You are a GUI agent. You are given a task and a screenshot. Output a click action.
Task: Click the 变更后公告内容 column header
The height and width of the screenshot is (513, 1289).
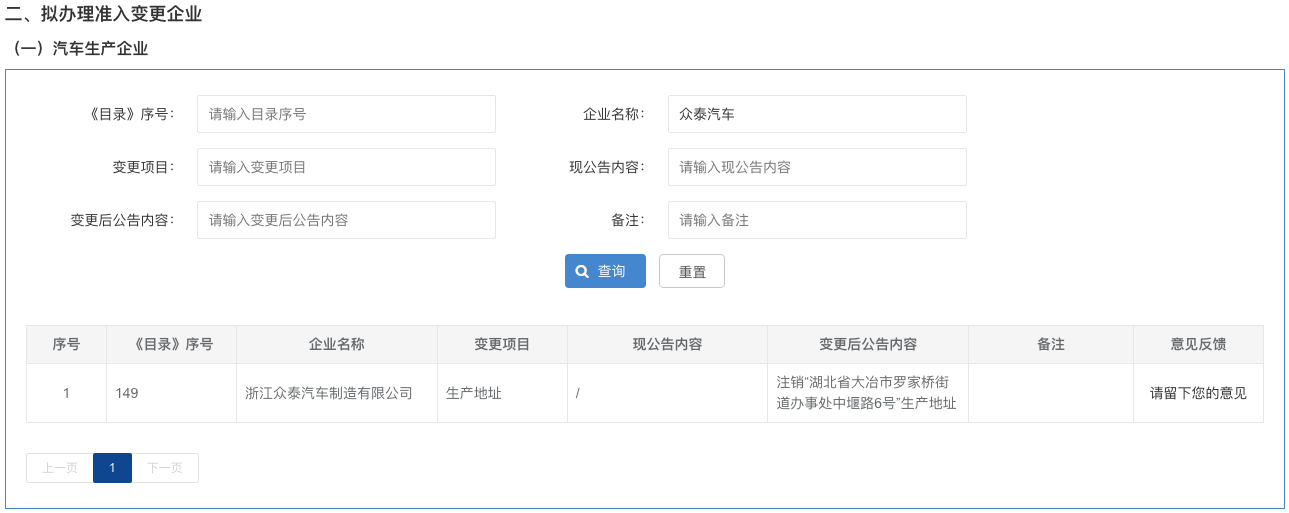pos(868,344)
